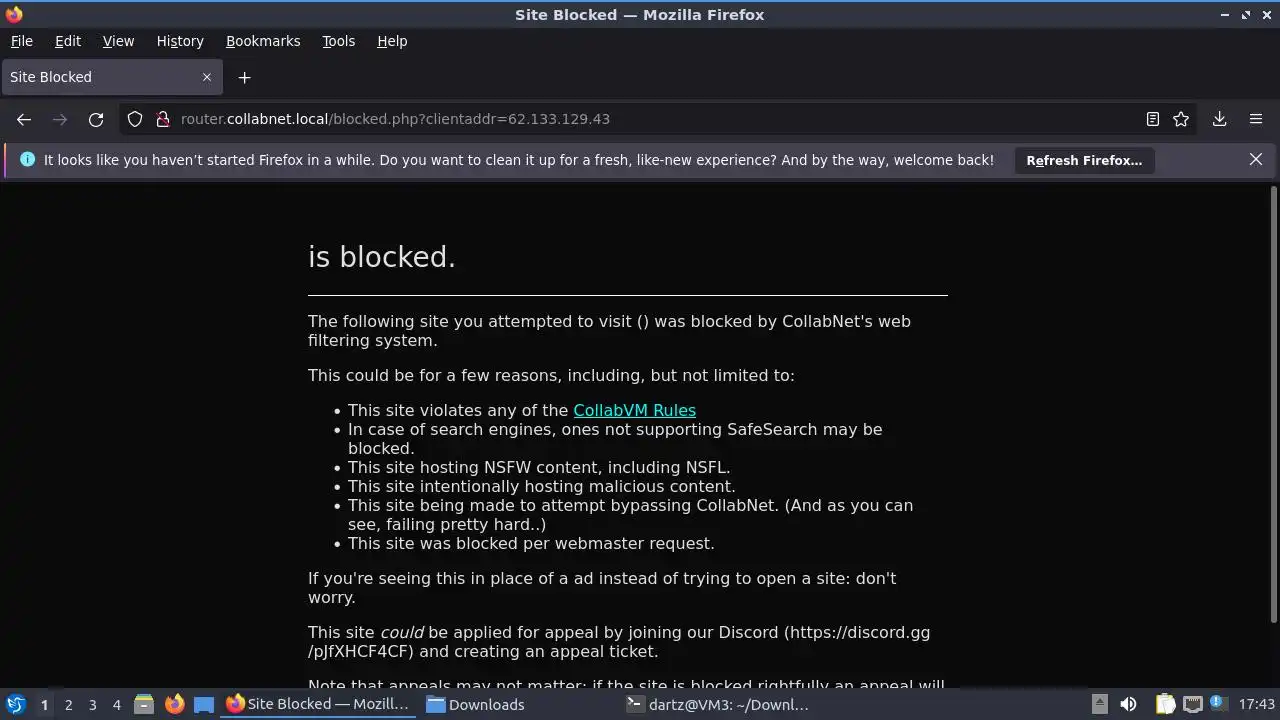Click the Refresh Firefox… button

pyautogui.click(x=1084, y=160)
